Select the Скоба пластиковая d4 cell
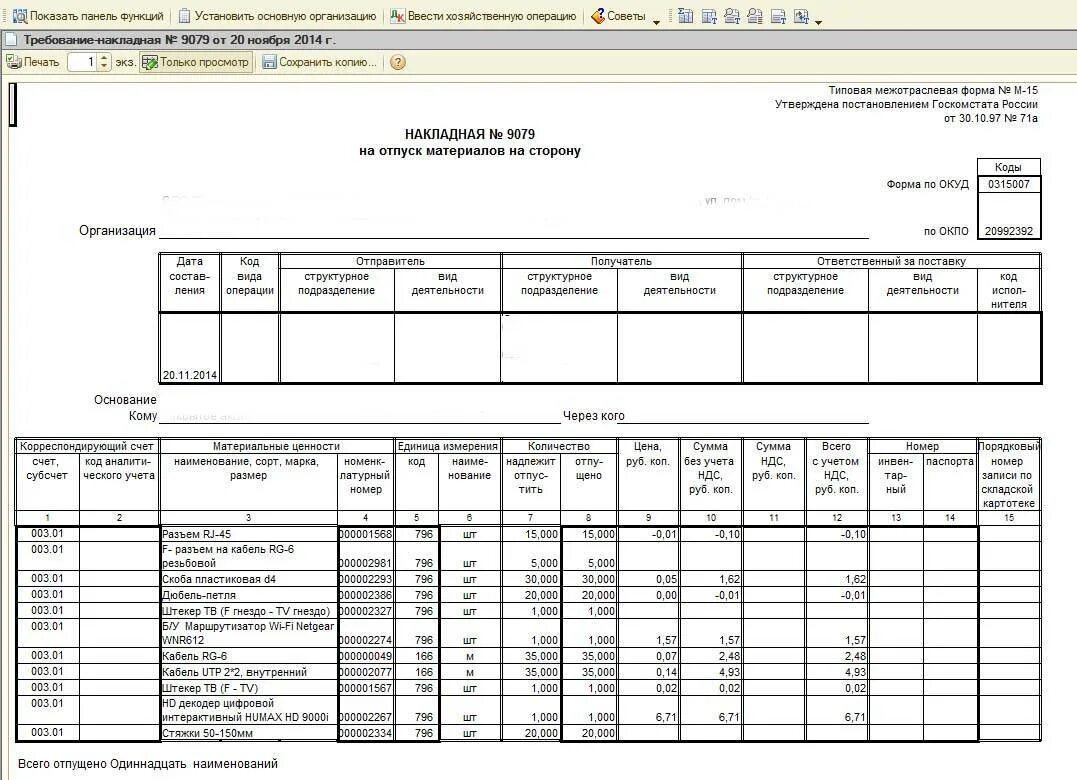Viewport: 1077px width, 780px height. pyautogui.click(x=249, y=579)
